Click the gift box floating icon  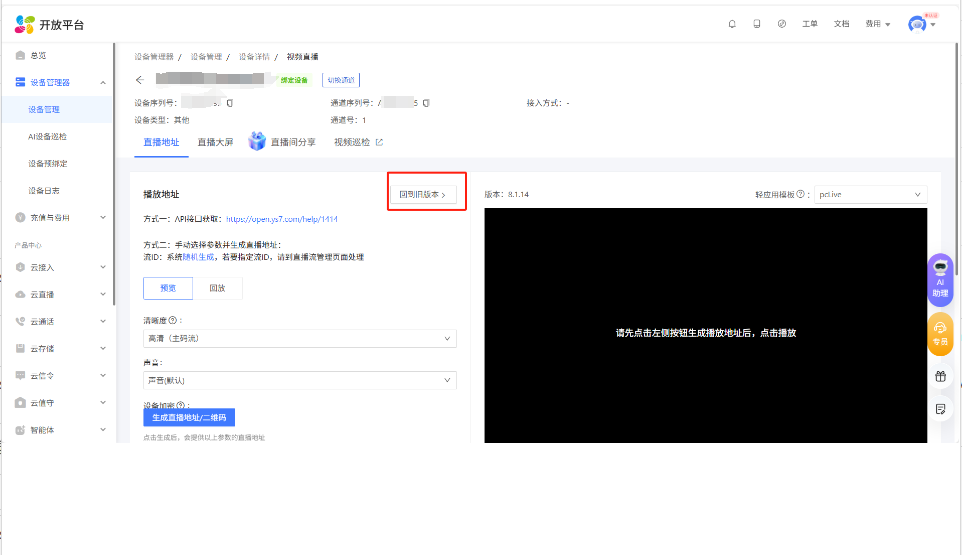pyautogui.click(x=940, y=377)
